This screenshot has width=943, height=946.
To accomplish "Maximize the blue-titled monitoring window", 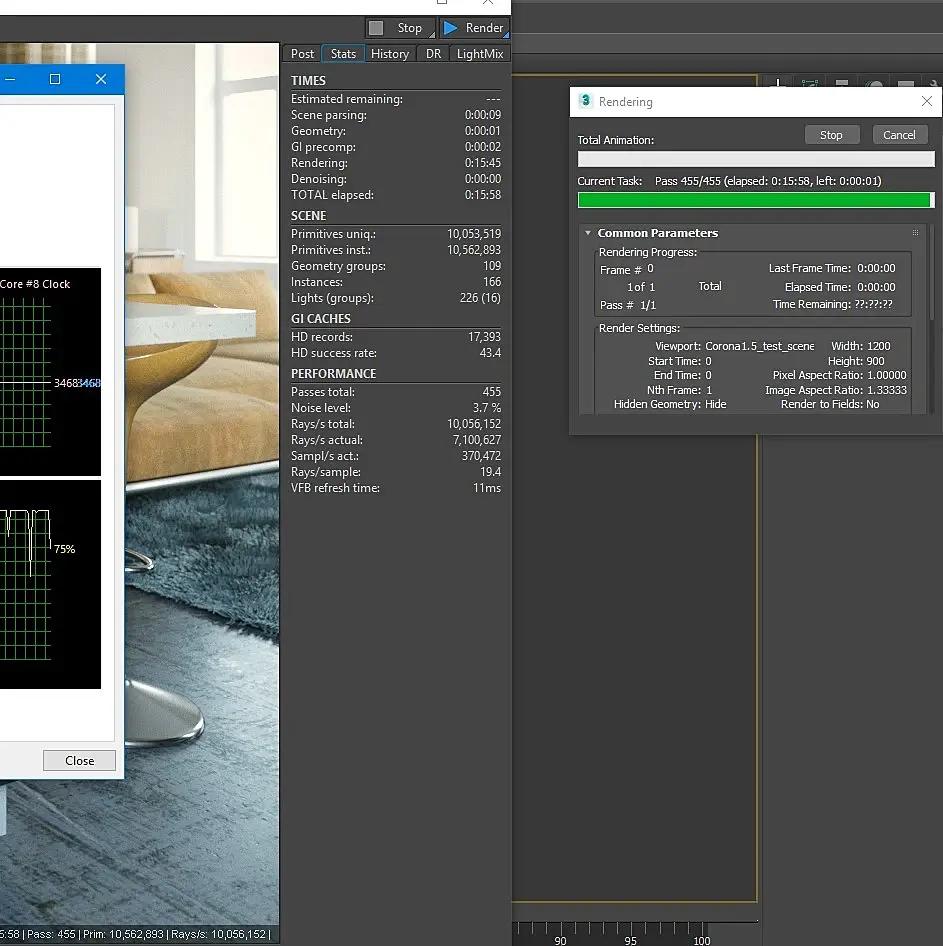I will tap(55, 79).
